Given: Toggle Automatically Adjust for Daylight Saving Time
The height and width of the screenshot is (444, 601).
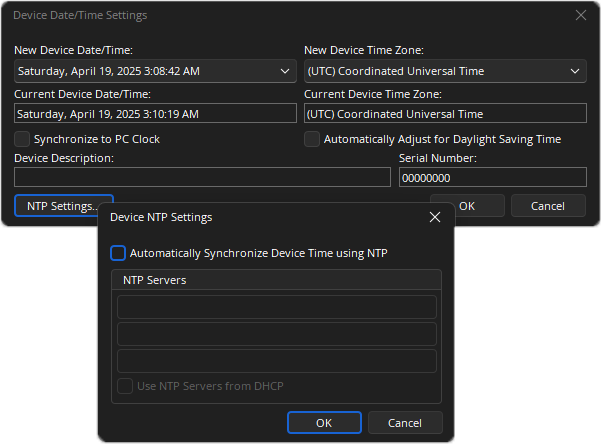Looking at the screenshot, I should 312,139.
